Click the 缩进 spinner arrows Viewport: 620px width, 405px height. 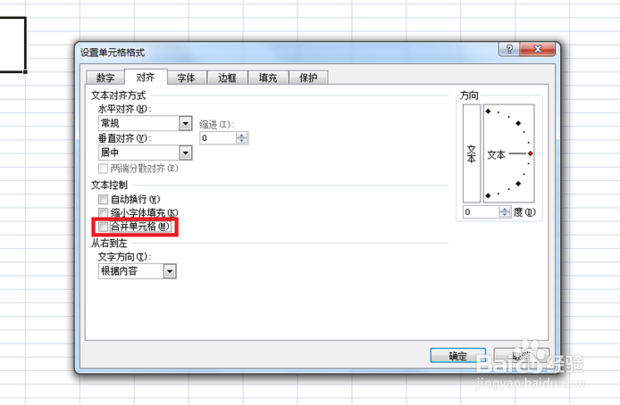[242, 138]
